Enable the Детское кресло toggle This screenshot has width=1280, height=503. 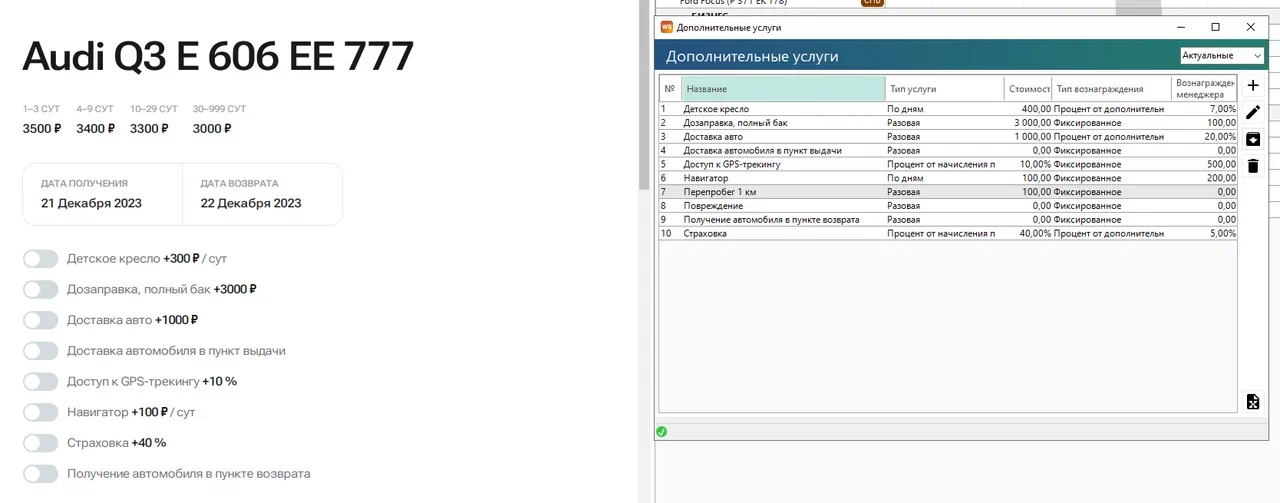point(41,259)
